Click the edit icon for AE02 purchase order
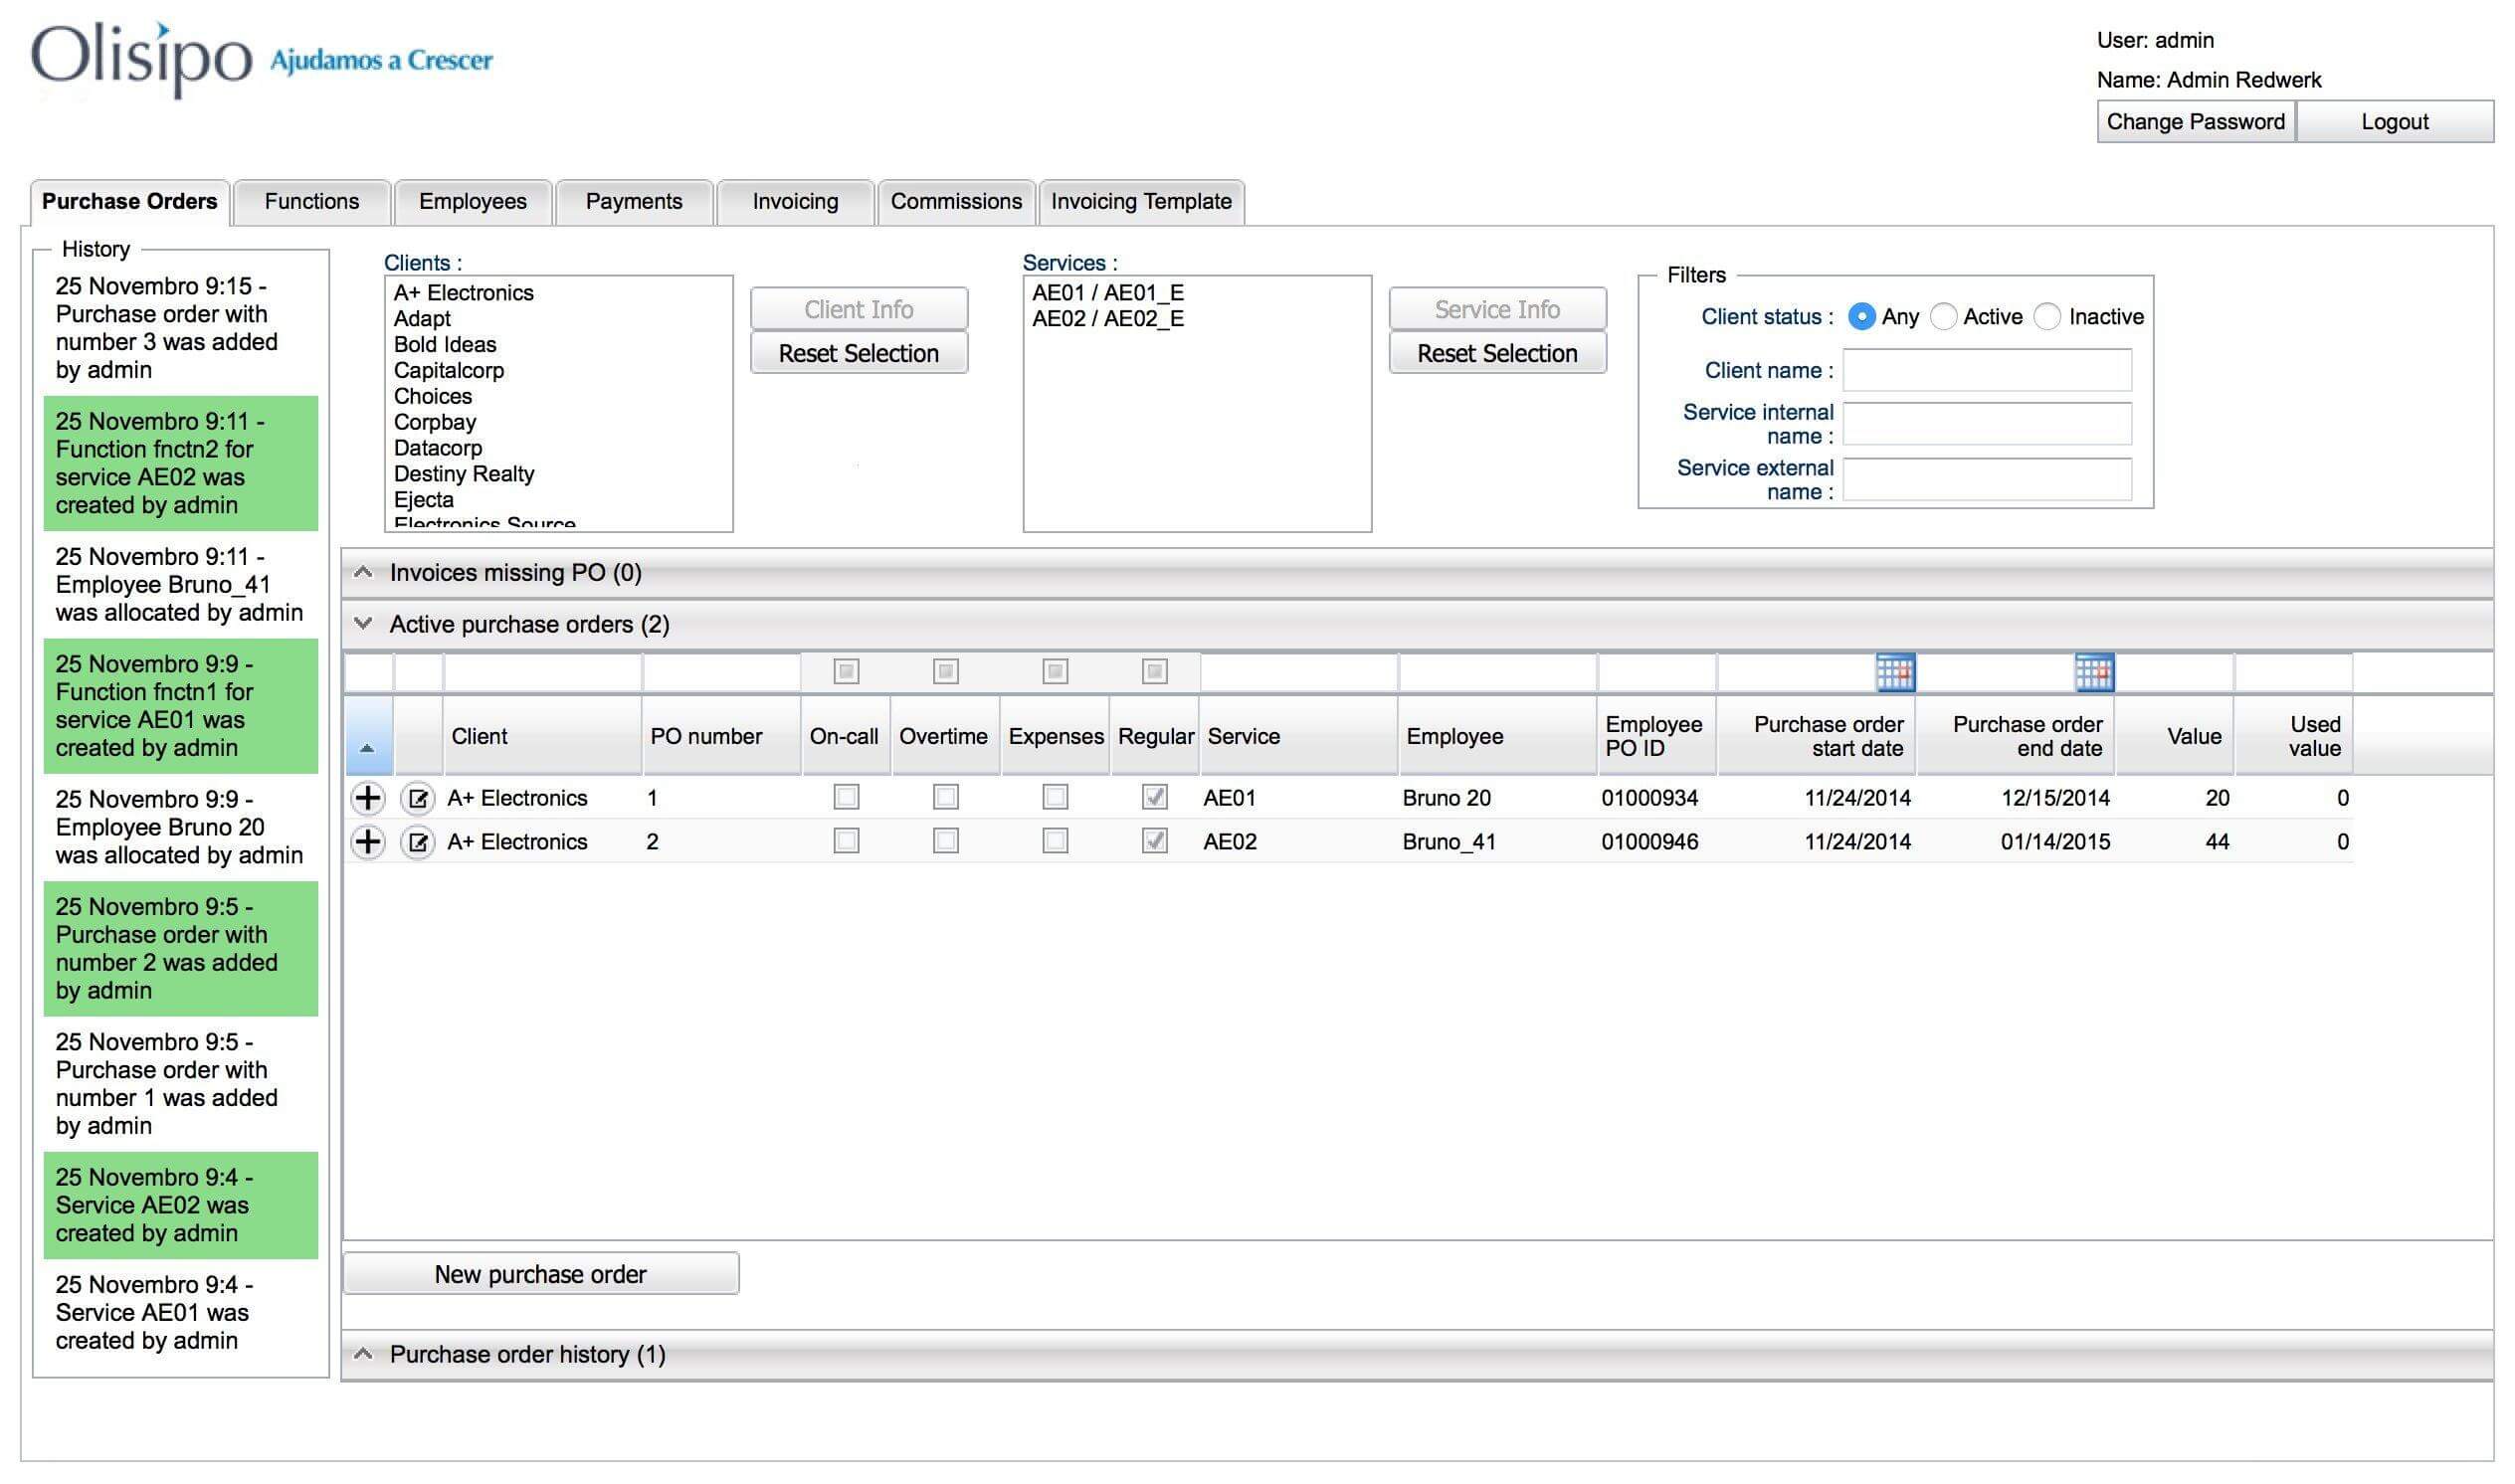The image size is (2515, 1484). click(x=418, y=842)
